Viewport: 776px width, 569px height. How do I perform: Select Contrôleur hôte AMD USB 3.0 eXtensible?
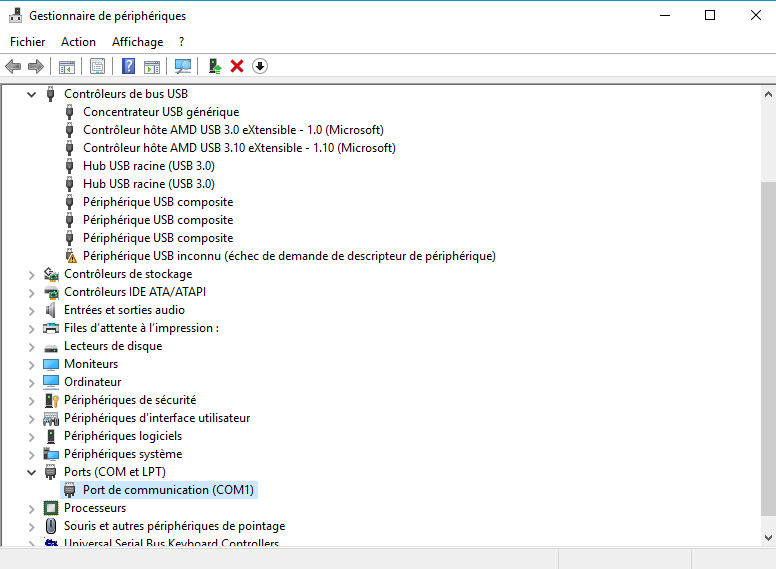point(233,130)
